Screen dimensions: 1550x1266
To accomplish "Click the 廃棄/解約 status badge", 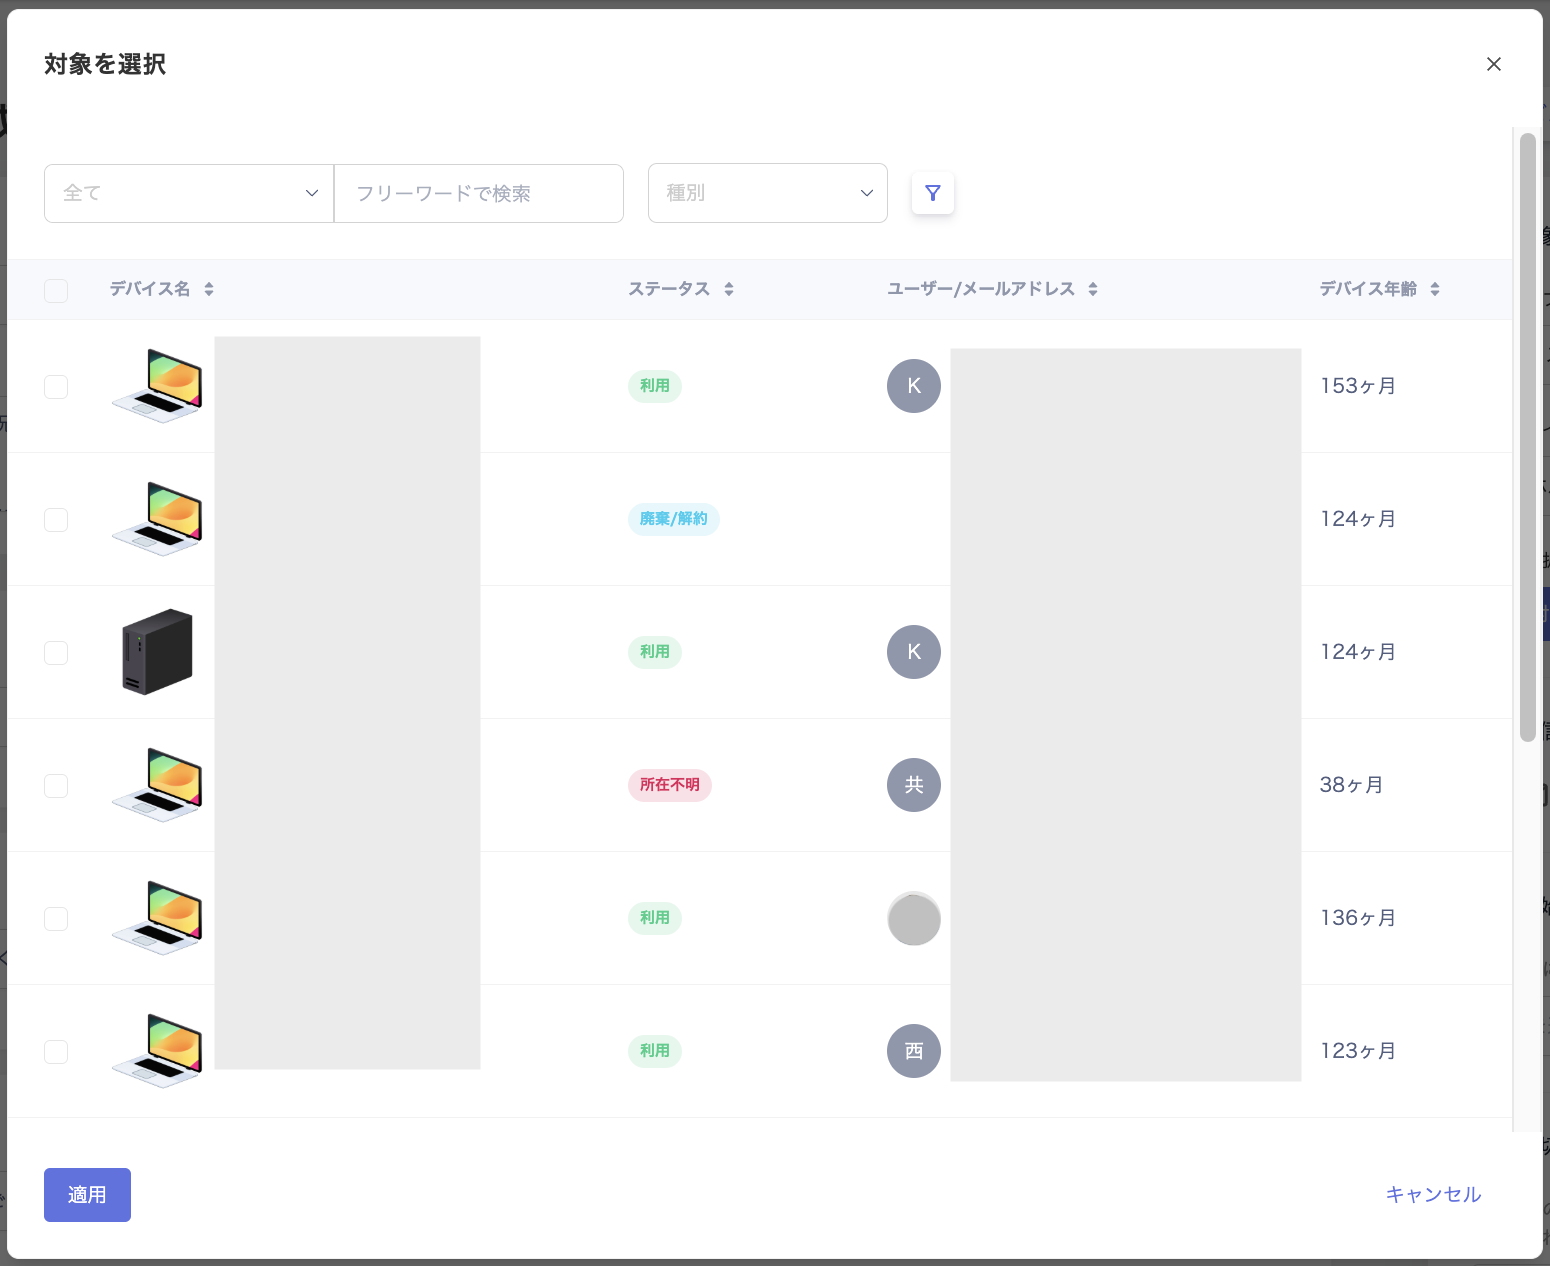I will [x=674, y=519].
